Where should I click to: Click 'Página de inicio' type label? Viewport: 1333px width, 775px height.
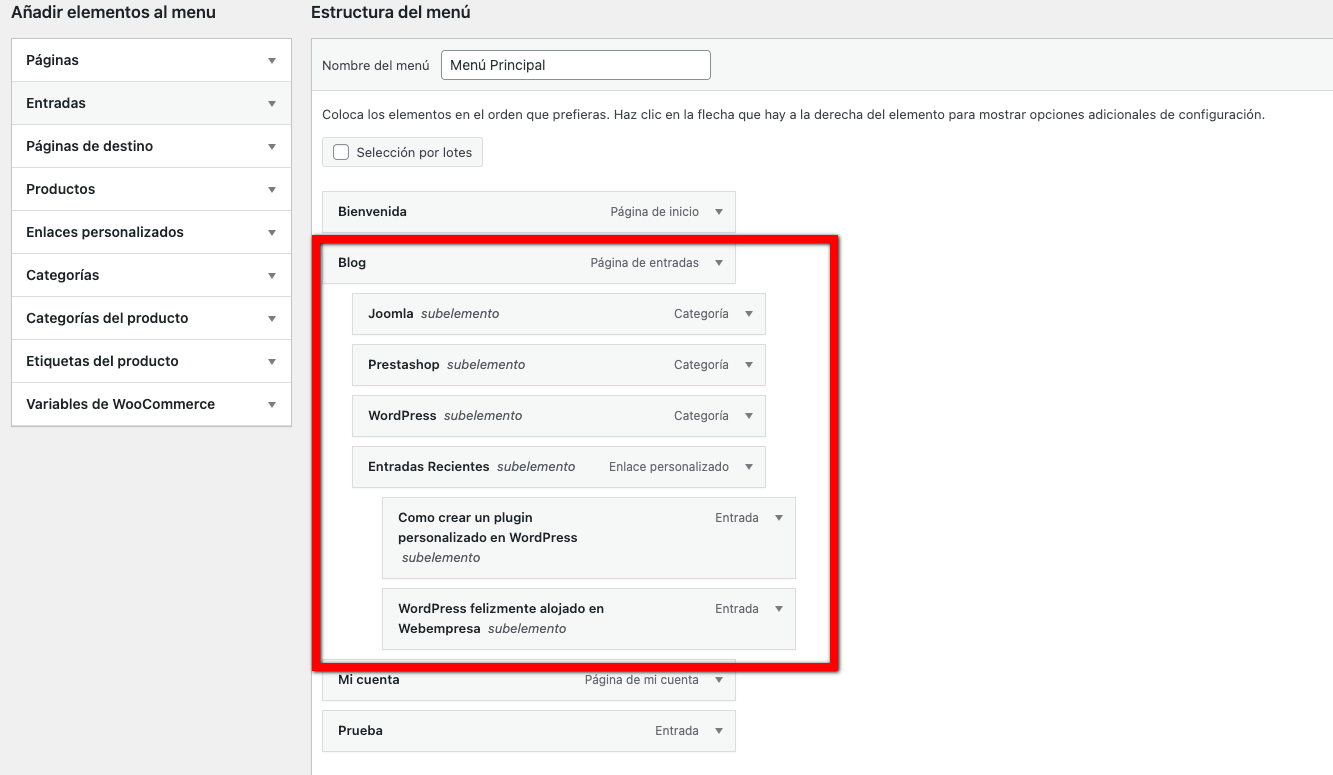pyautogui.click(x=655, y=212)
